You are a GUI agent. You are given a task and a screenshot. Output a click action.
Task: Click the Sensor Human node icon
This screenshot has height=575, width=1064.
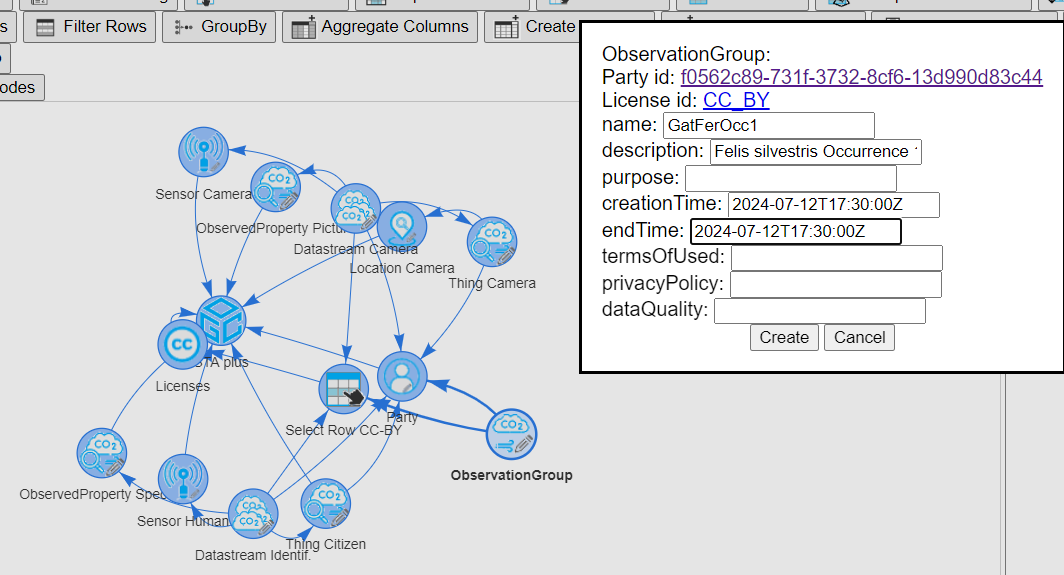[x=182, y=479]
